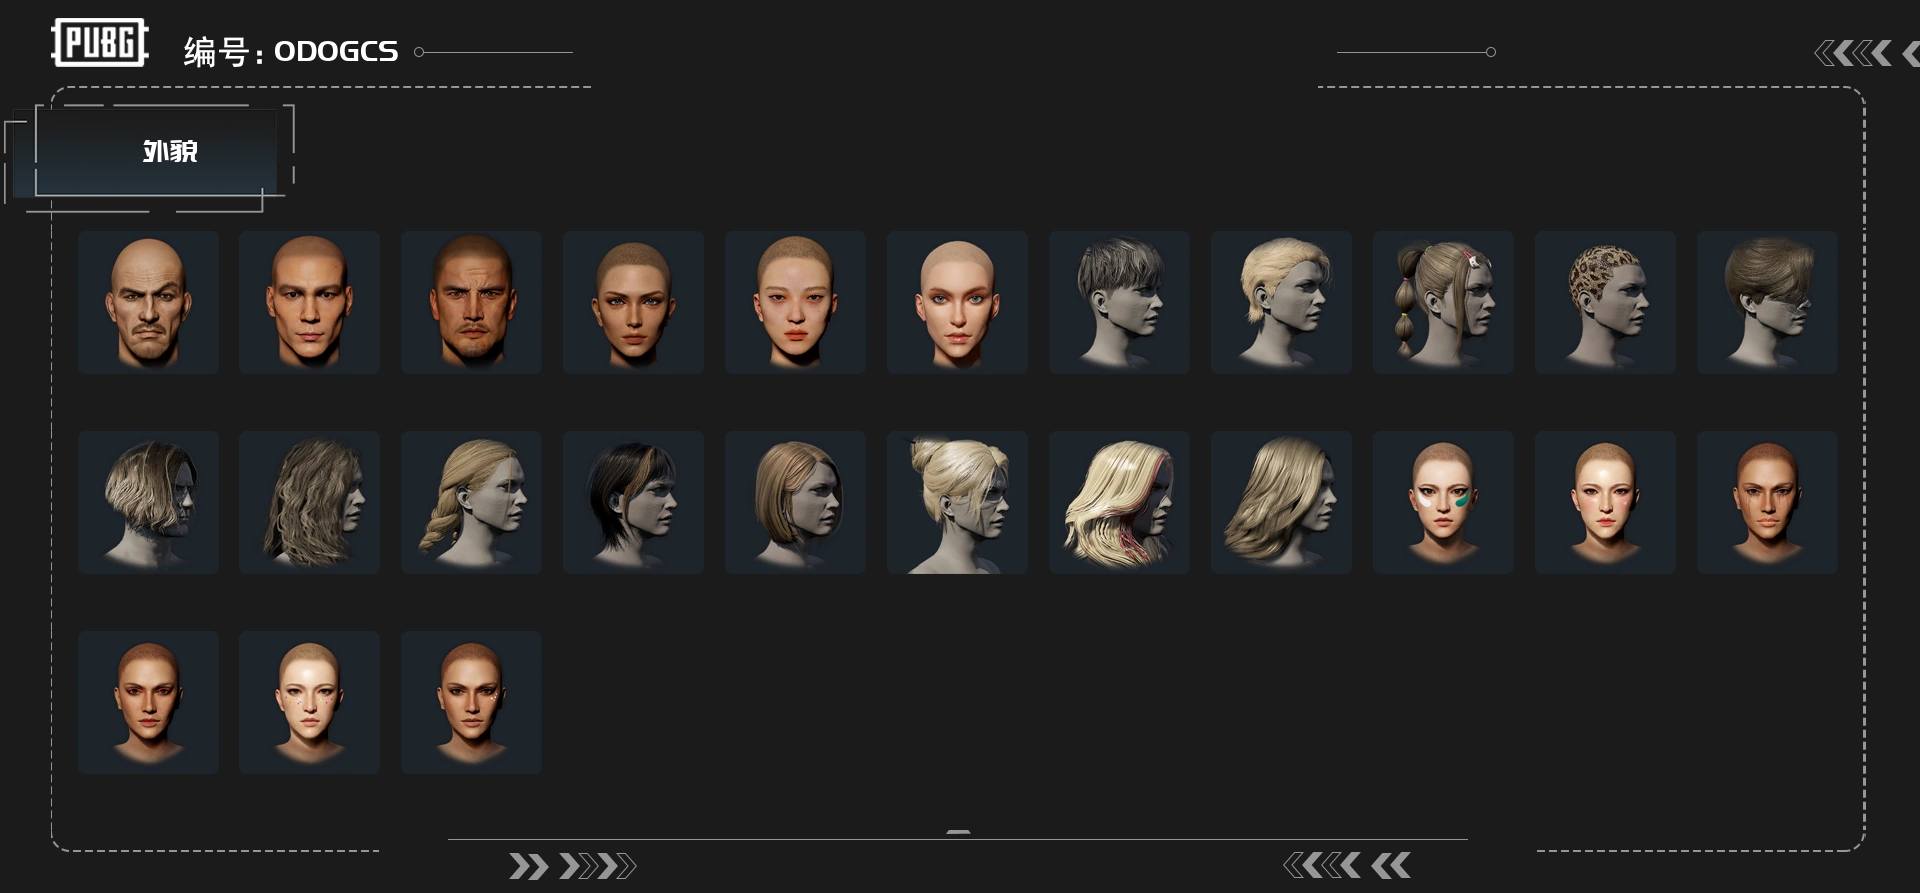Select the tan blue-eyed woman face, top row
This screenshot has width=1920, height=893.
[633, 302]
